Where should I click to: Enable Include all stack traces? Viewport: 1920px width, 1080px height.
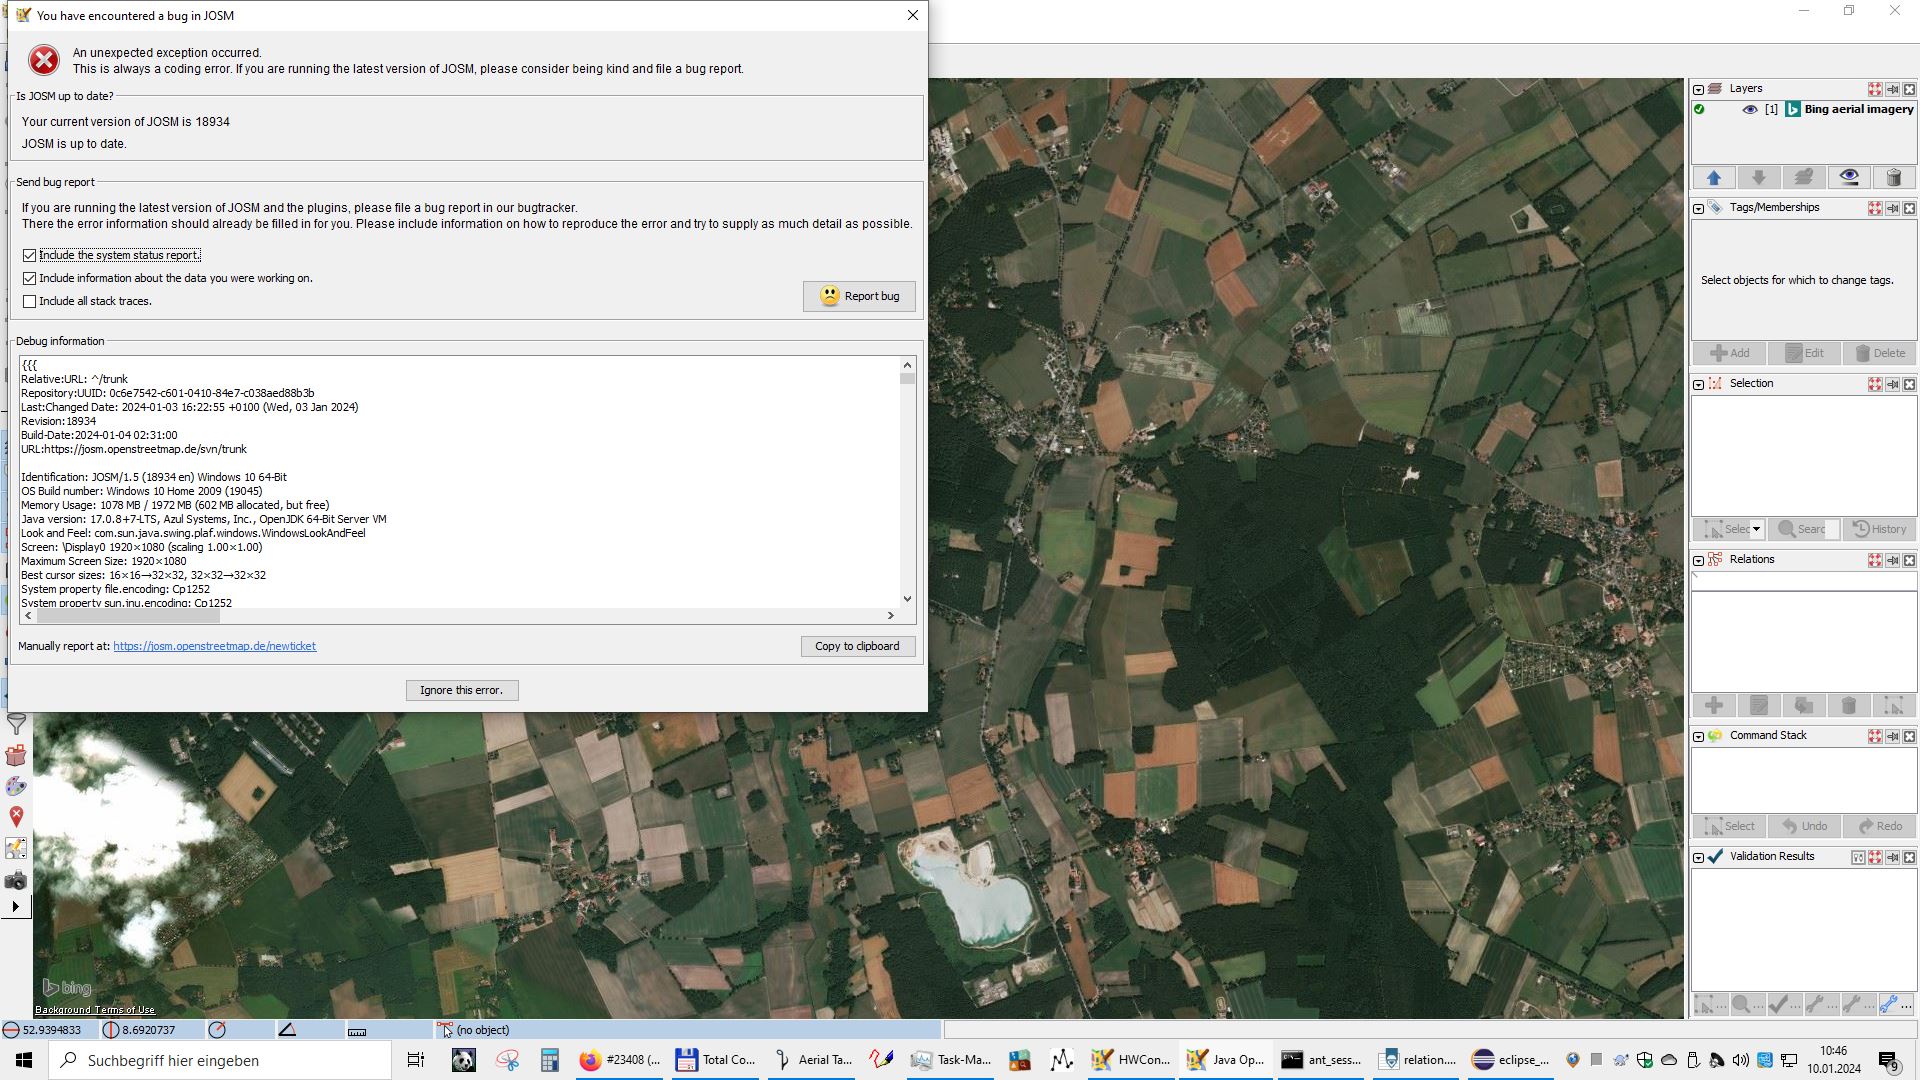pyautogui.click(x=30, y=302)
